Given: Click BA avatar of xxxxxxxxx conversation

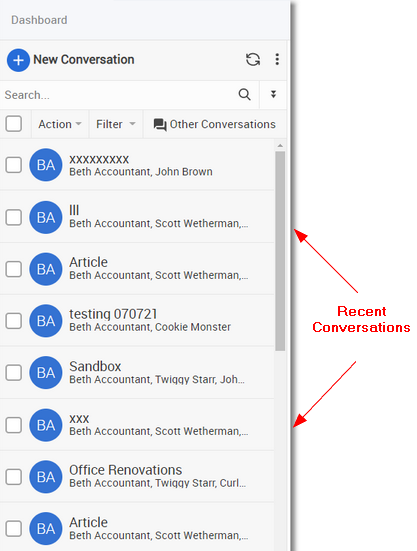Looking at the screenshot, I should pos(46,165).
